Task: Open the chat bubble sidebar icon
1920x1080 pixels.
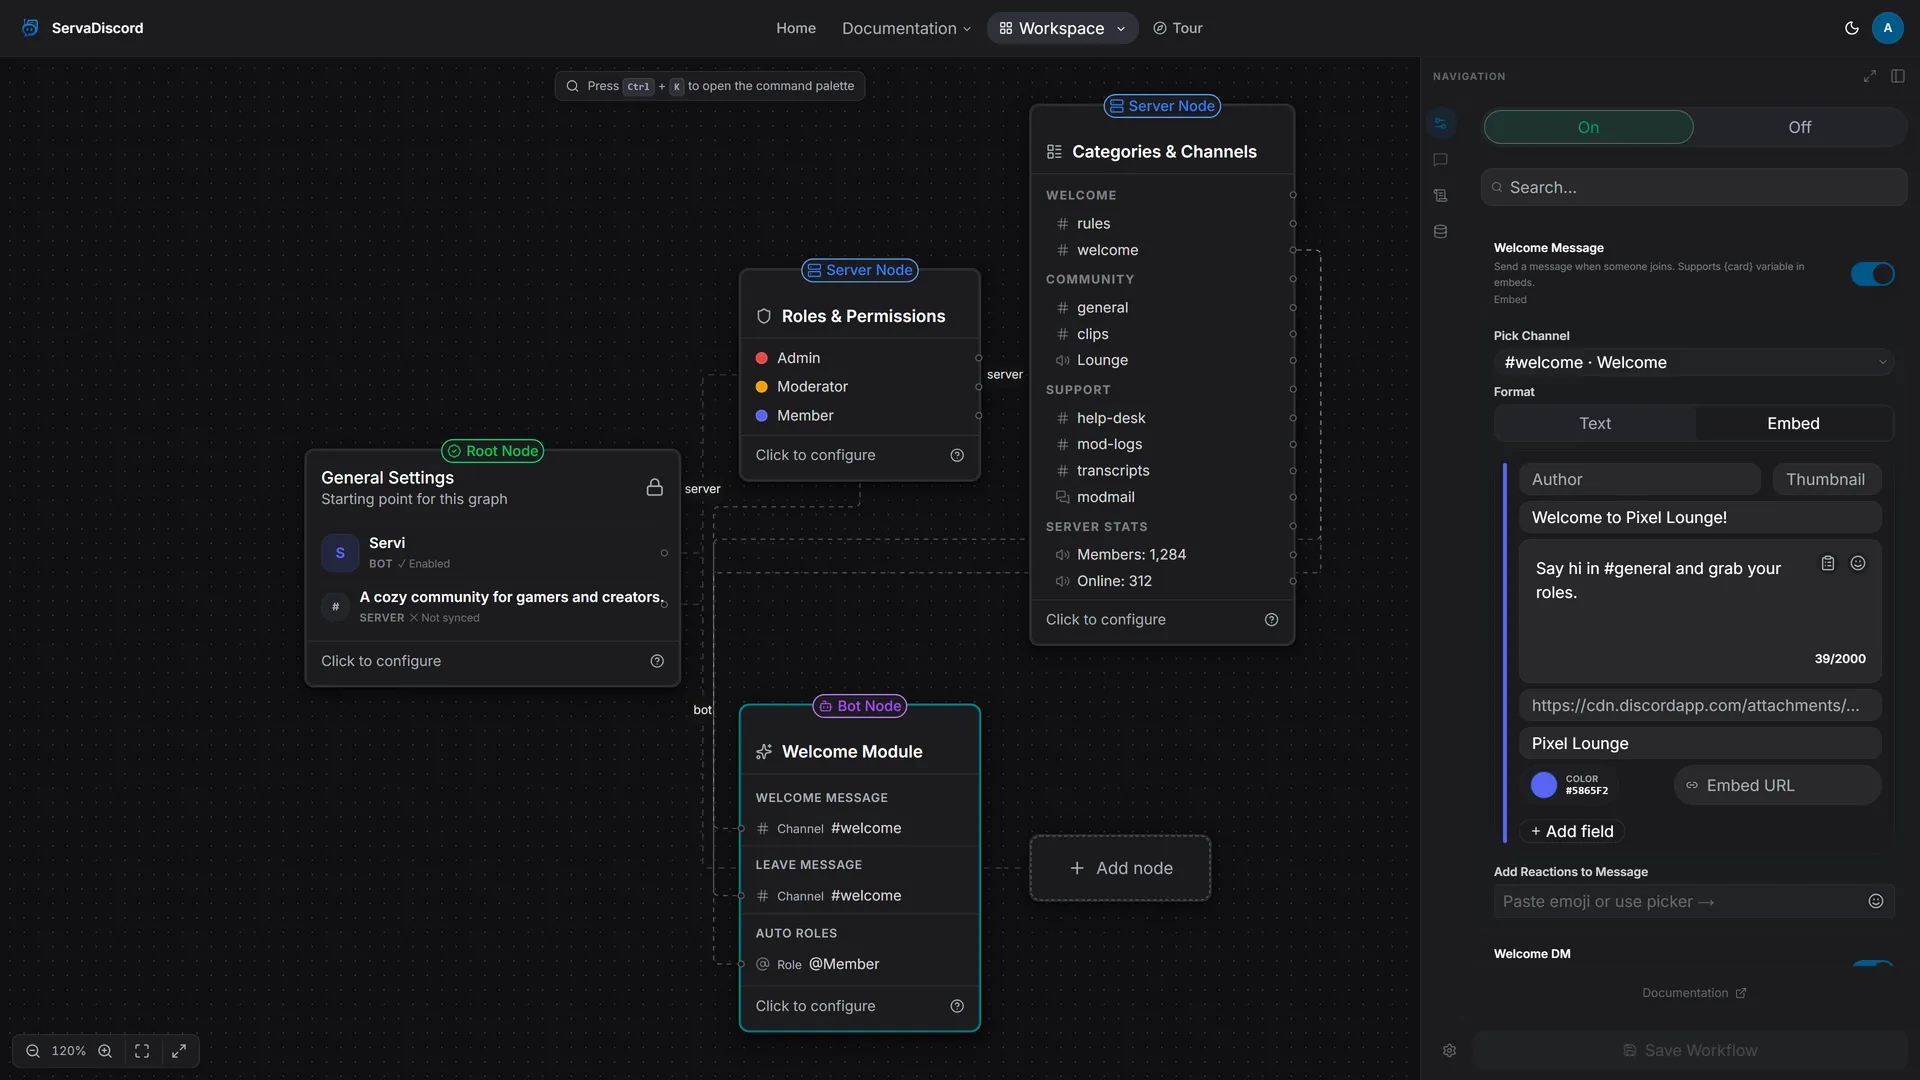Action: (x=1440, y=160)
